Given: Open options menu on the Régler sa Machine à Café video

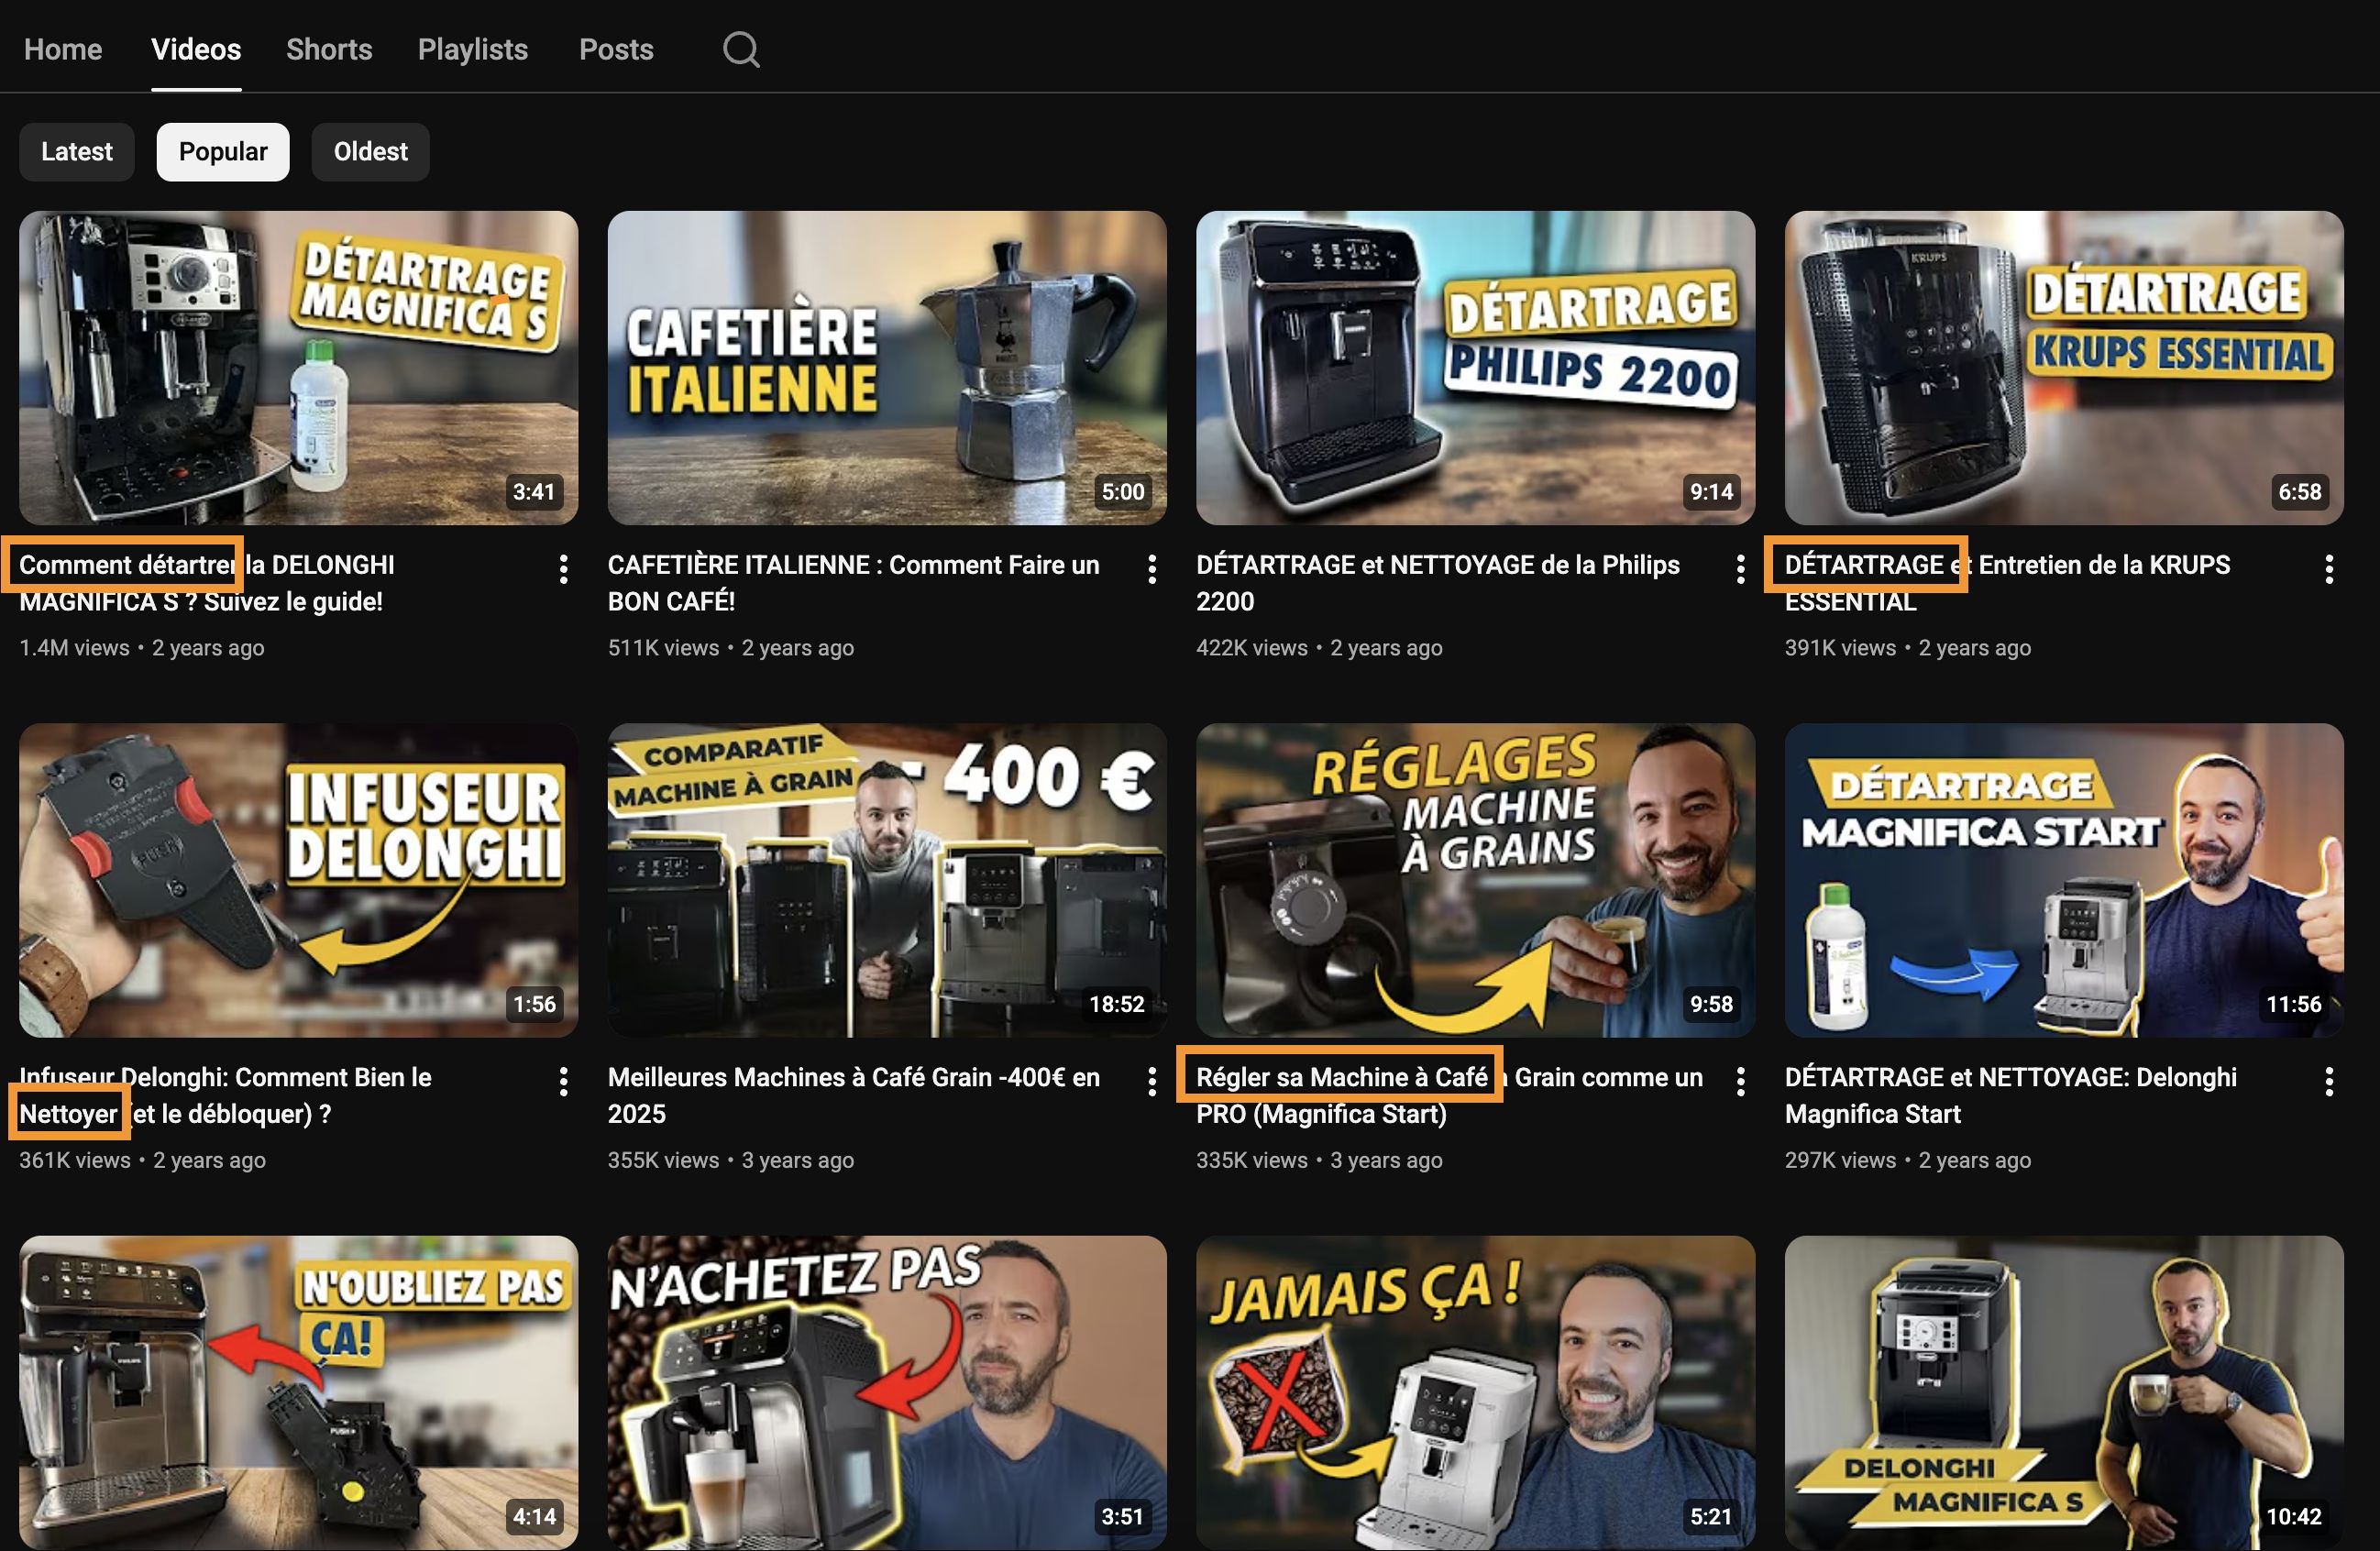Looking at the screenshot, I should (x=1740, y=1080).
